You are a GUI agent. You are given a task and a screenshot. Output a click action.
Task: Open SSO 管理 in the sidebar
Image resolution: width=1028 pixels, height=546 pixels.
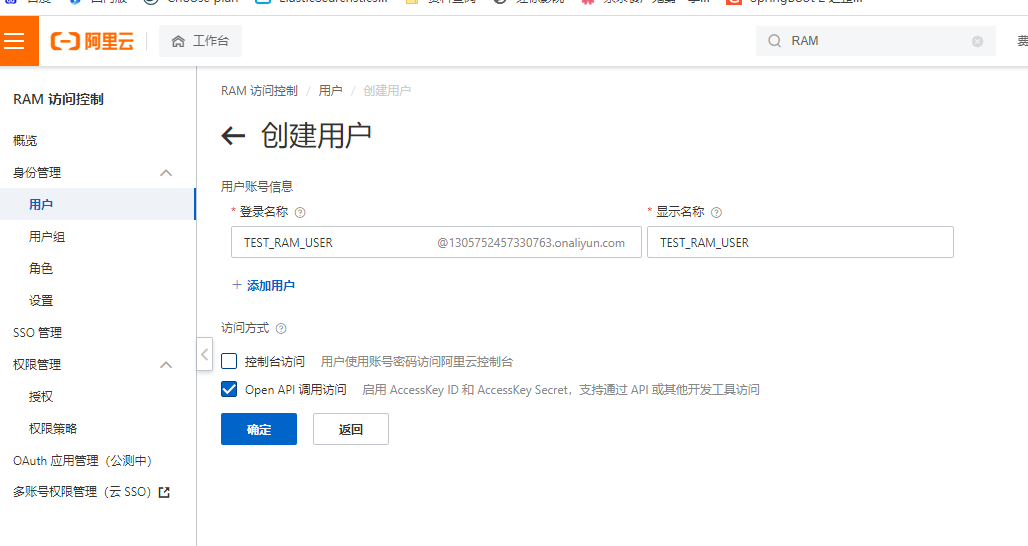[37, 332]
